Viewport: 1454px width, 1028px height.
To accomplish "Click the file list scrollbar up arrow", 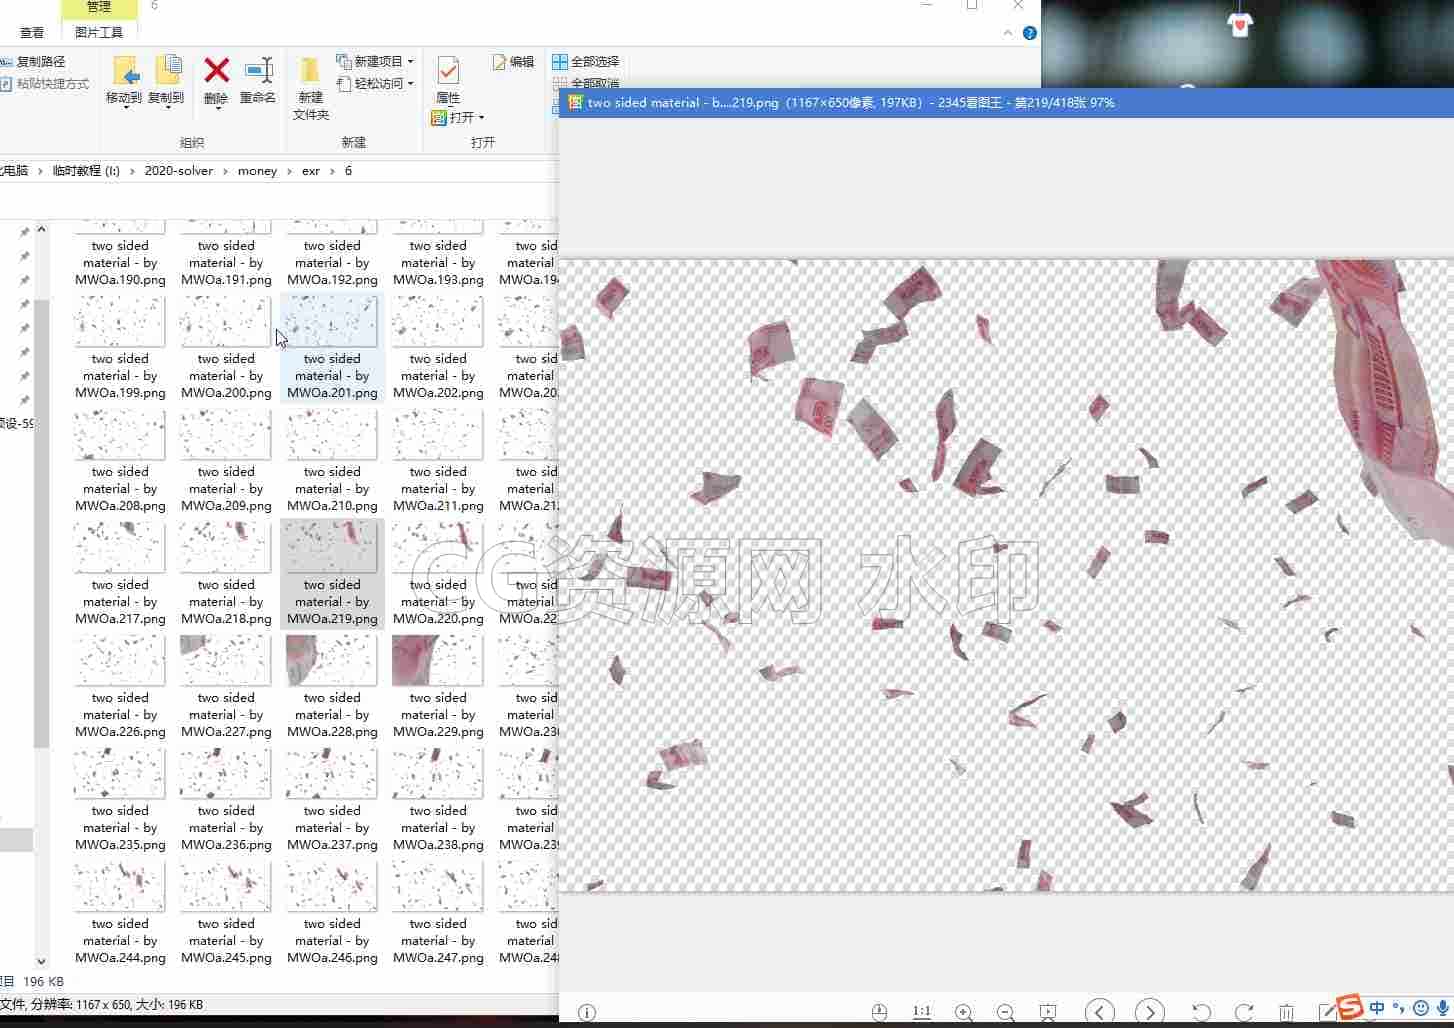I will coord(41,229).
